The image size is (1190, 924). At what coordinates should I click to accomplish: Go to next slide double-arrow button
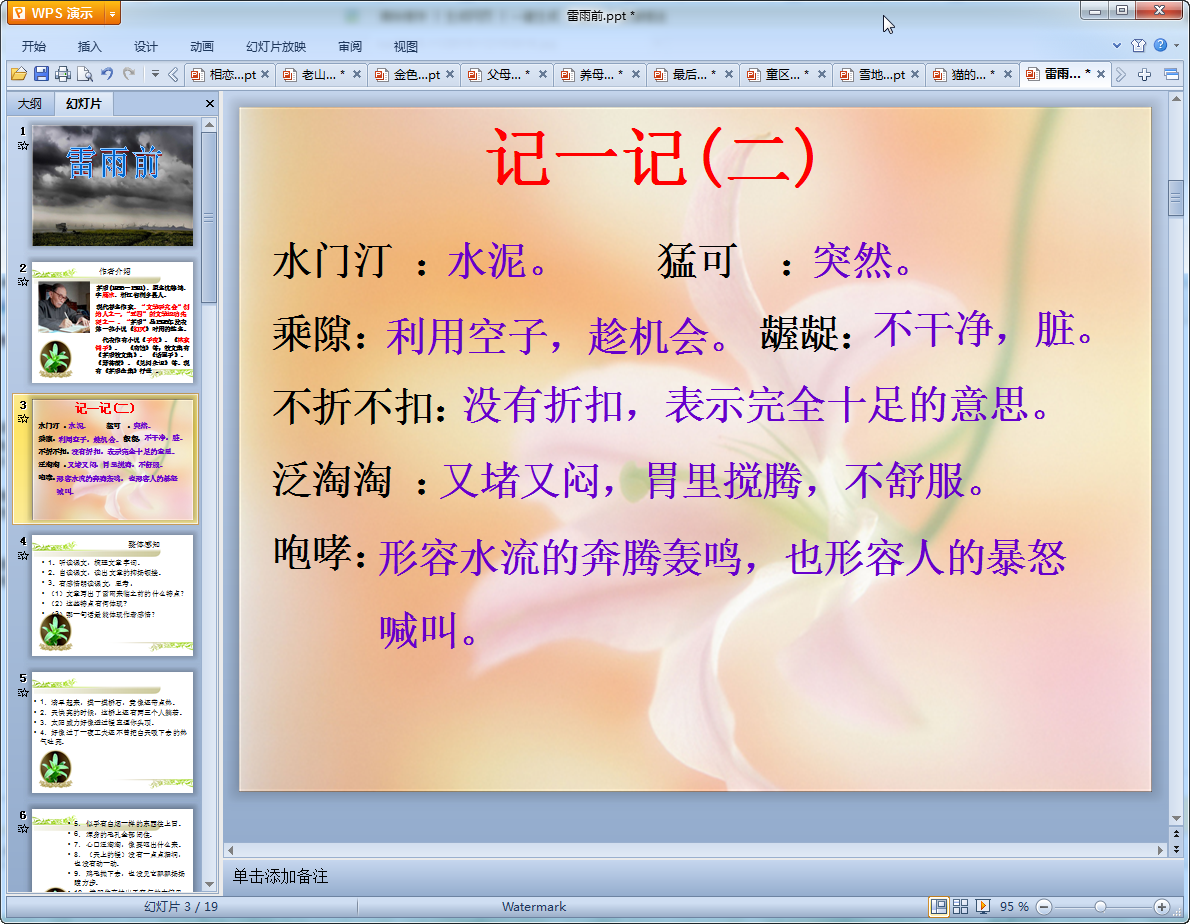1176,849
